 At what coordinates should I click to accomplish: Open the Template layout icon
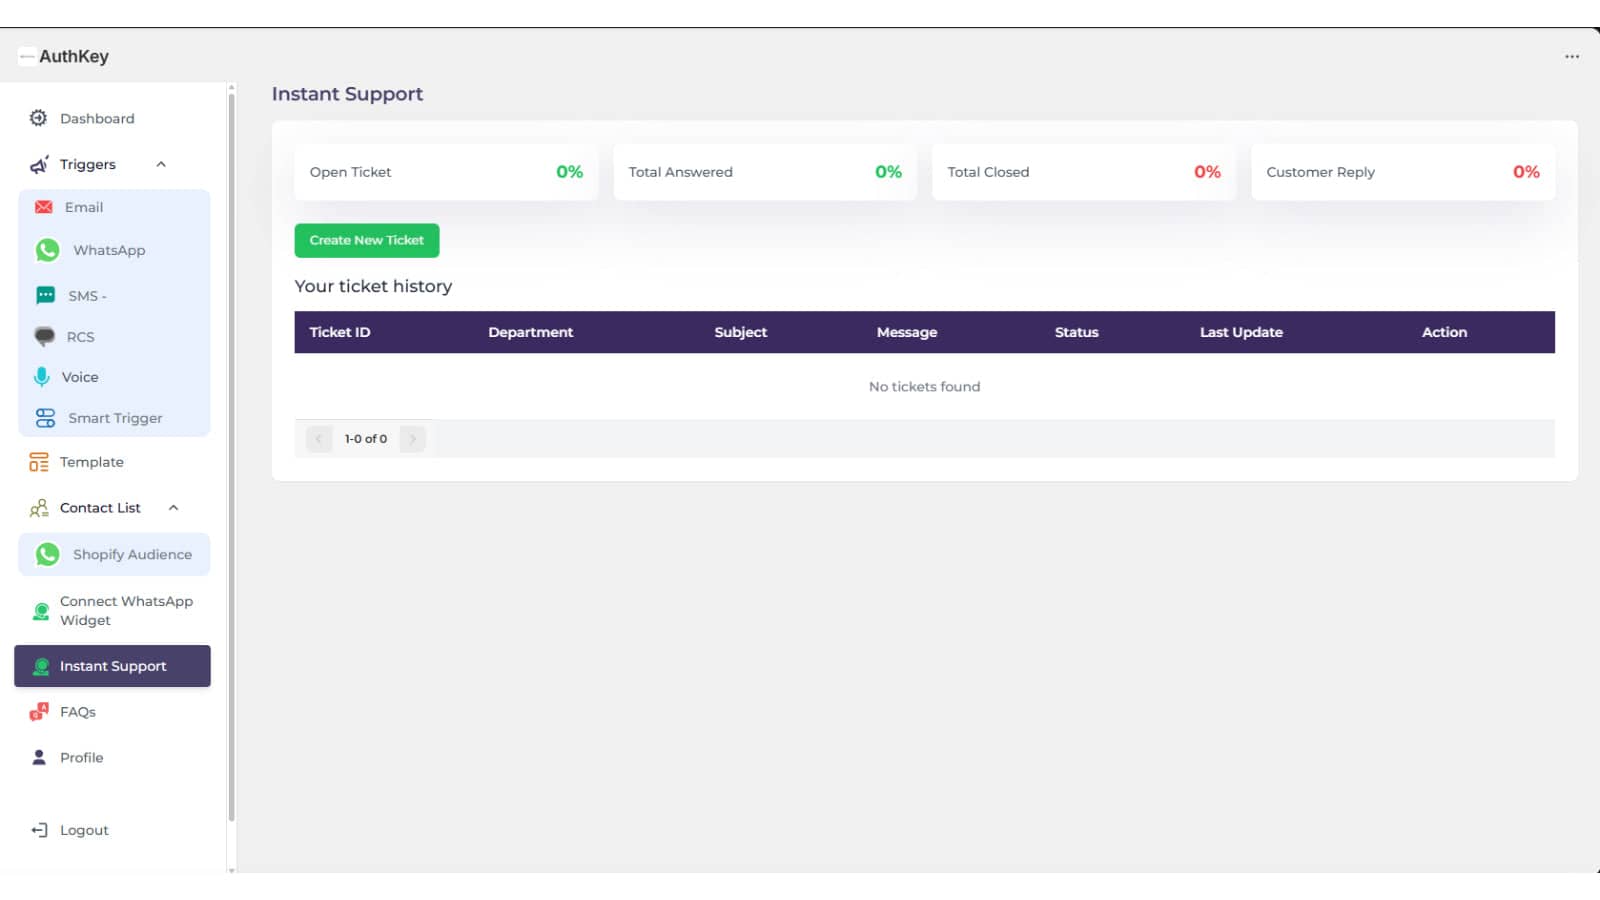39,462
